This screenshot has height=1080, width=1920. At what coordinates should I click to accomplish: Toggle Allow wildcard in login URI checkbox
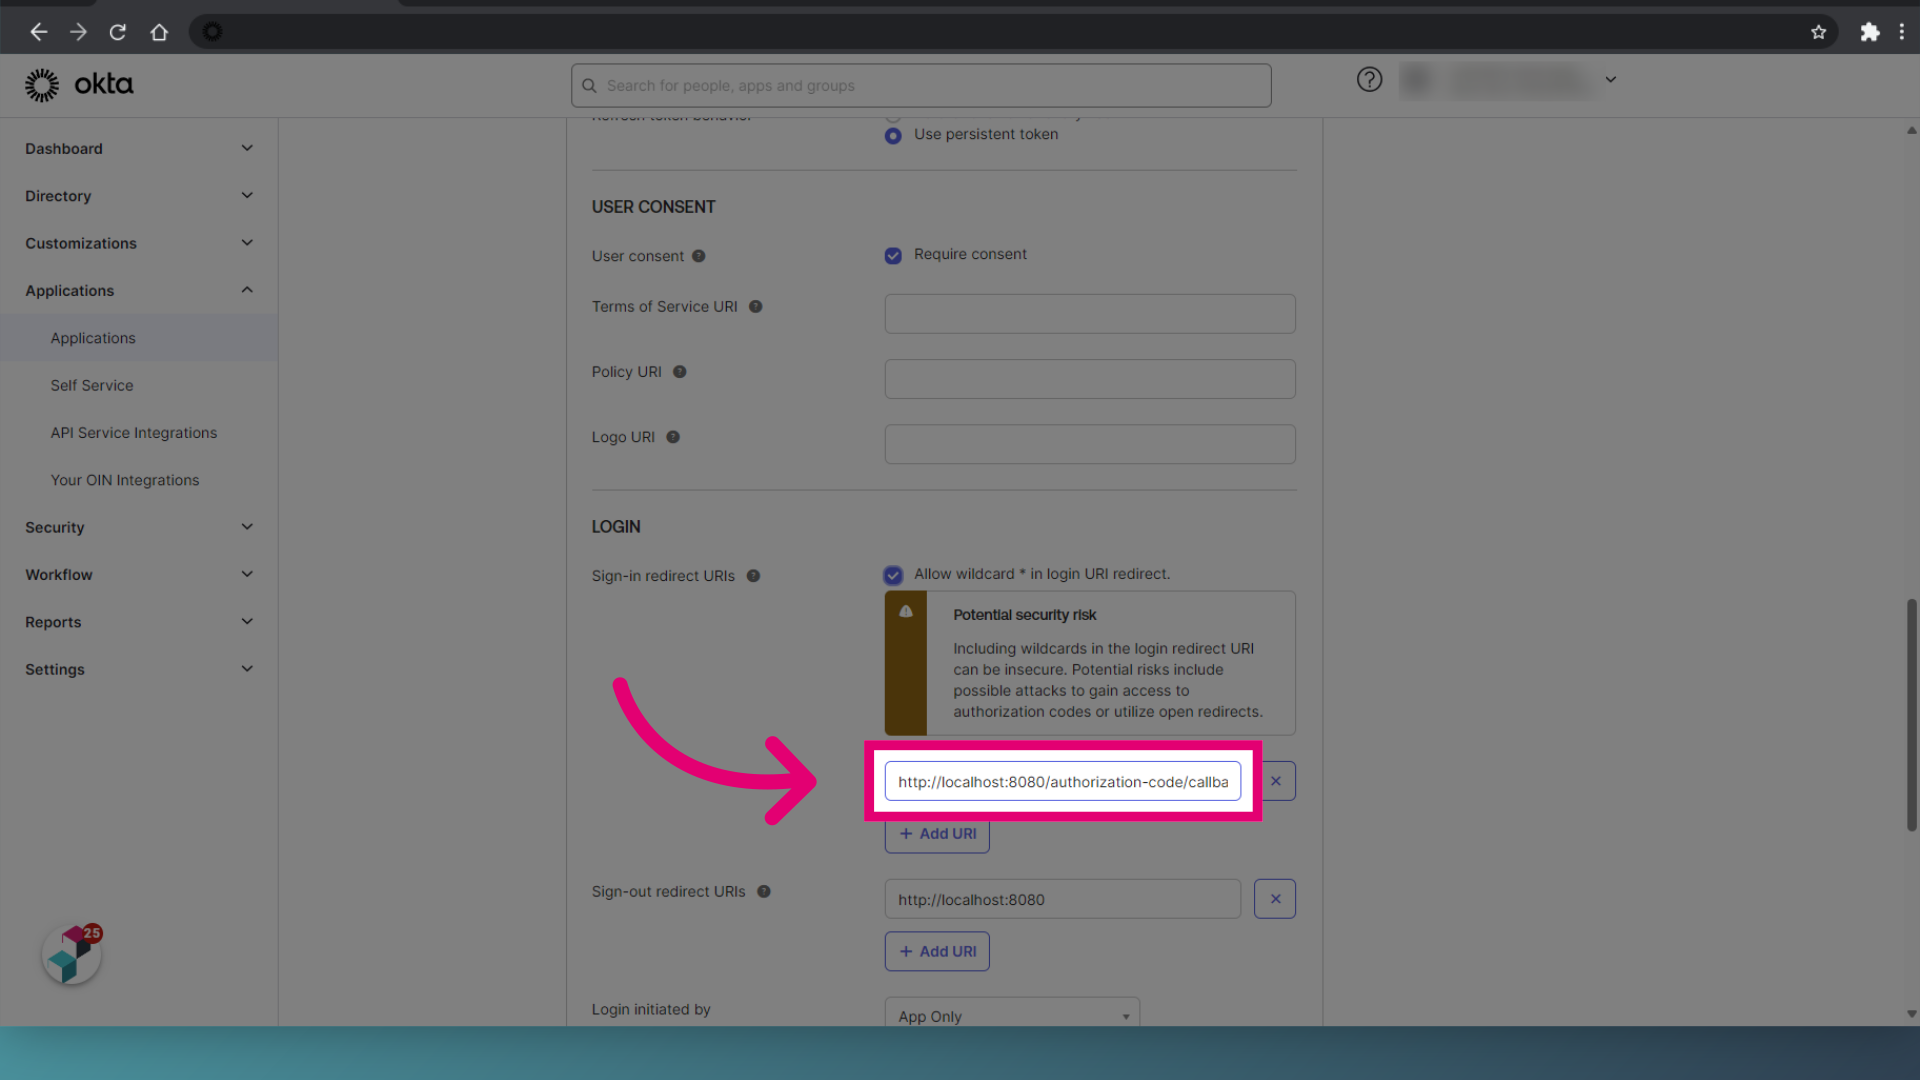(893, 575)
